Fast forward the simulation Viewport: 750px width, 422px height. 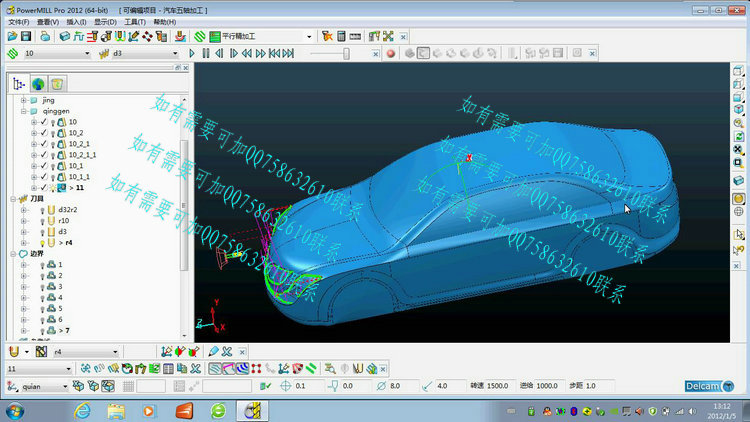click(261, 54)
